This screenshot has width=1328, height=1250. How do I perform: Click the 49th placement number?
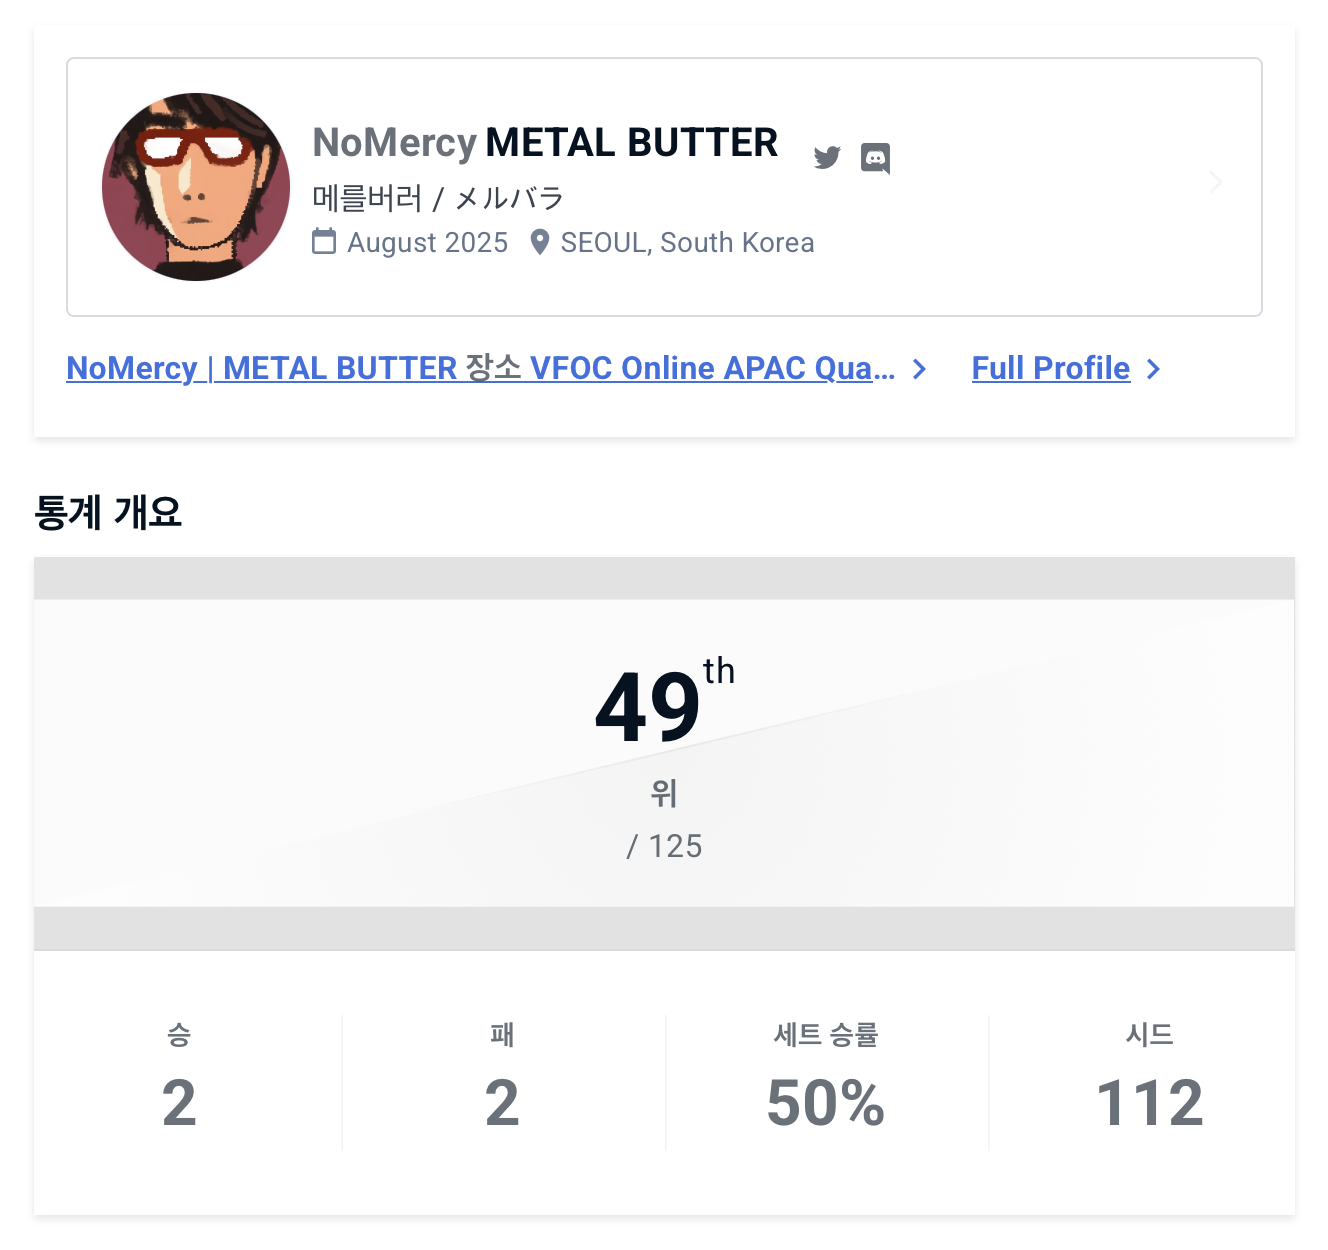click(650, 707)
